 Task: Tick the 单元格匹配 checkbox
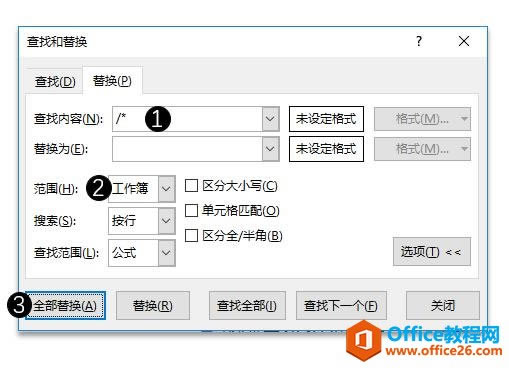[x=191, y=211]
